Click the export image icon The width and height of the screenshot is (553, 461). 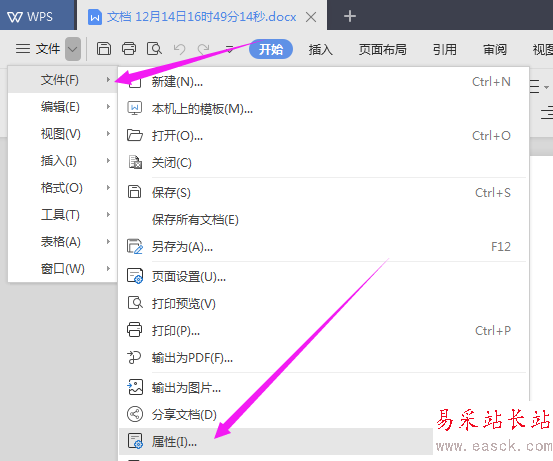tap(135, 387)
